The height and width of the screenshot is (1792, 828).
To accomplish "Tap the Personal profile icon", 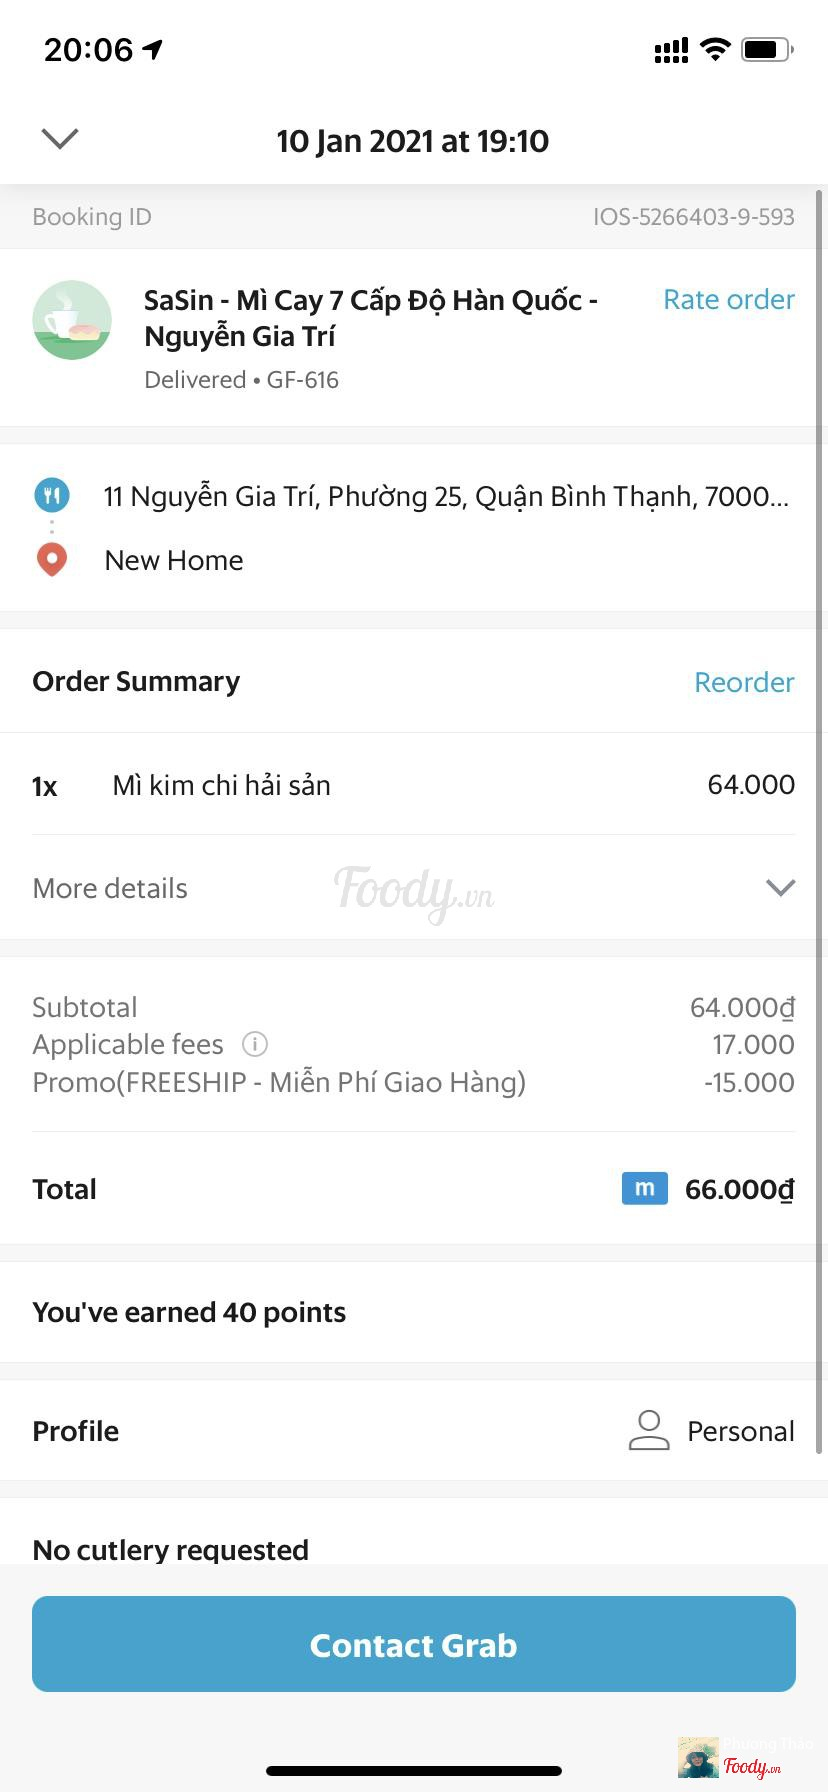I will coord(649,1431).
